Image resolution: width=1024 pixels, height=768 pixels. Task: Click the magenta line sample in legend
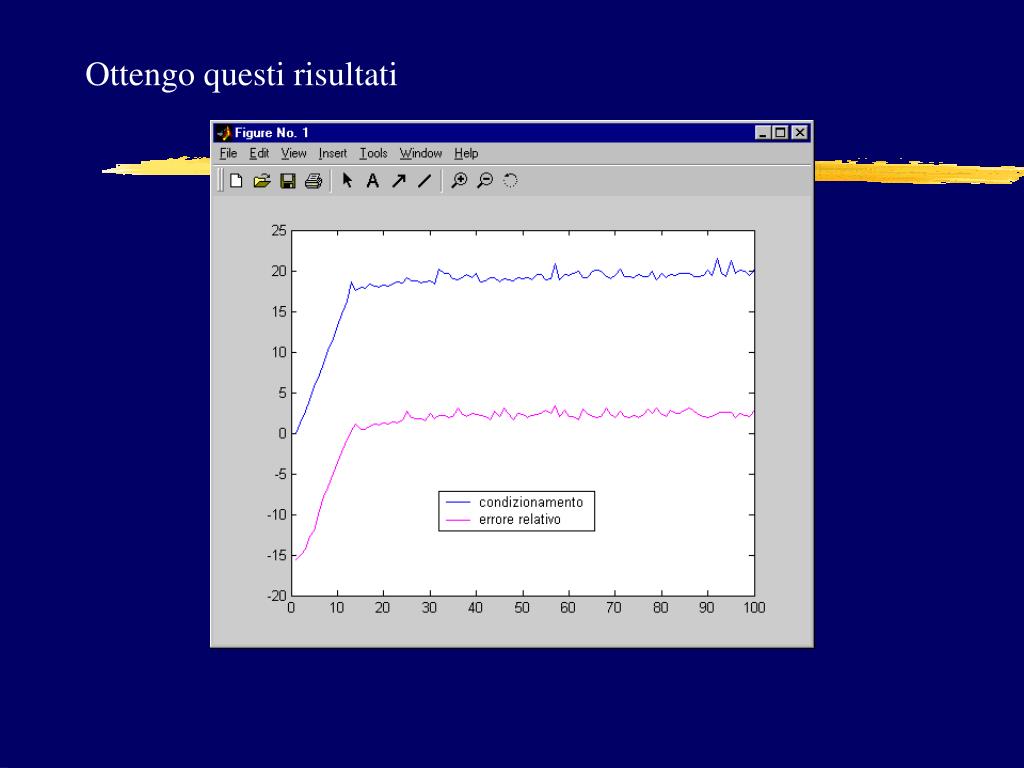458,520
